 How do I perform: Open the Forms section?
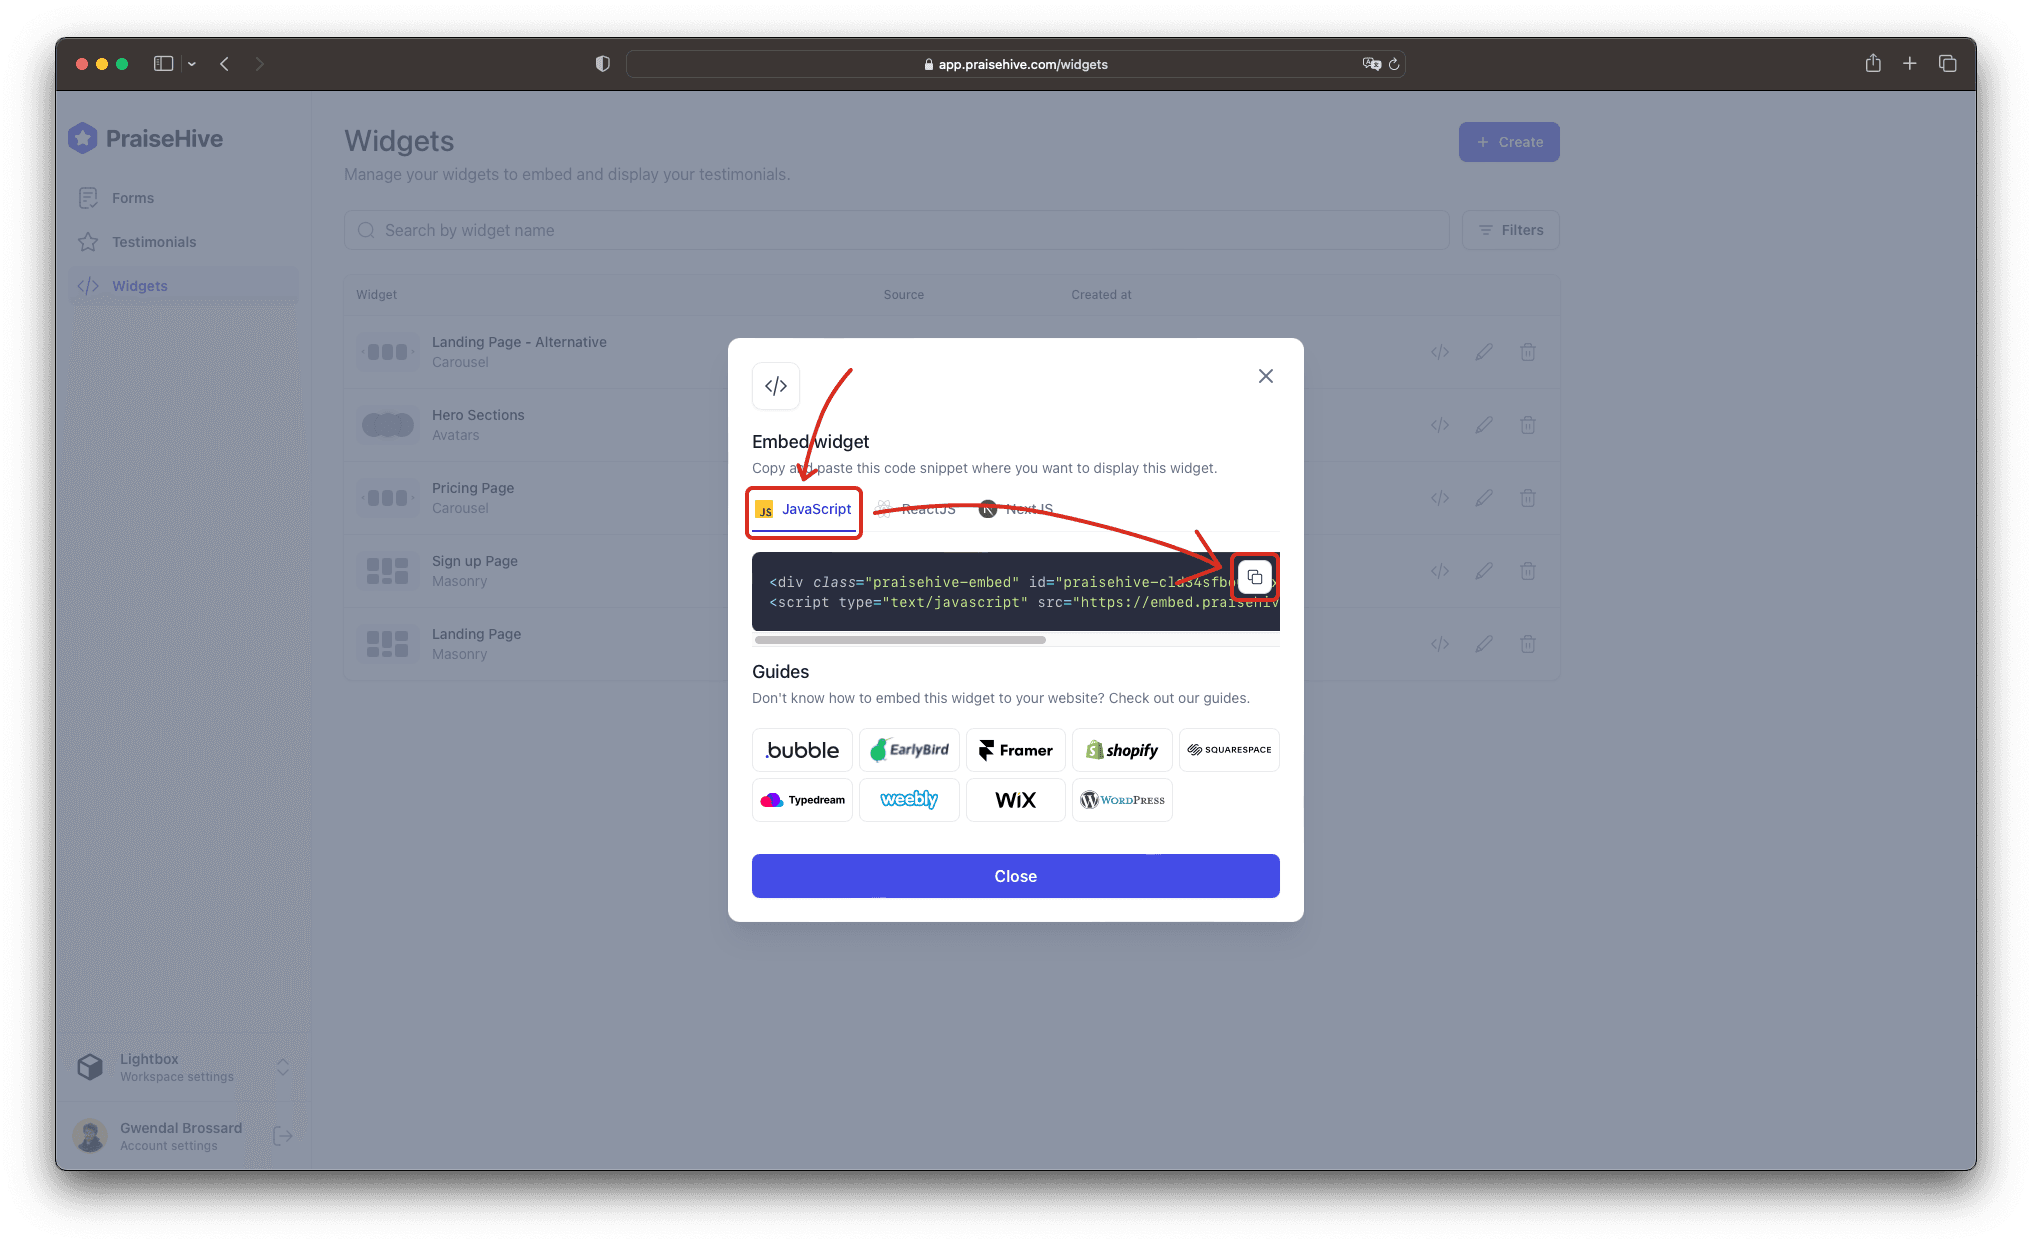pyautogui.click(x=133, y=197)
